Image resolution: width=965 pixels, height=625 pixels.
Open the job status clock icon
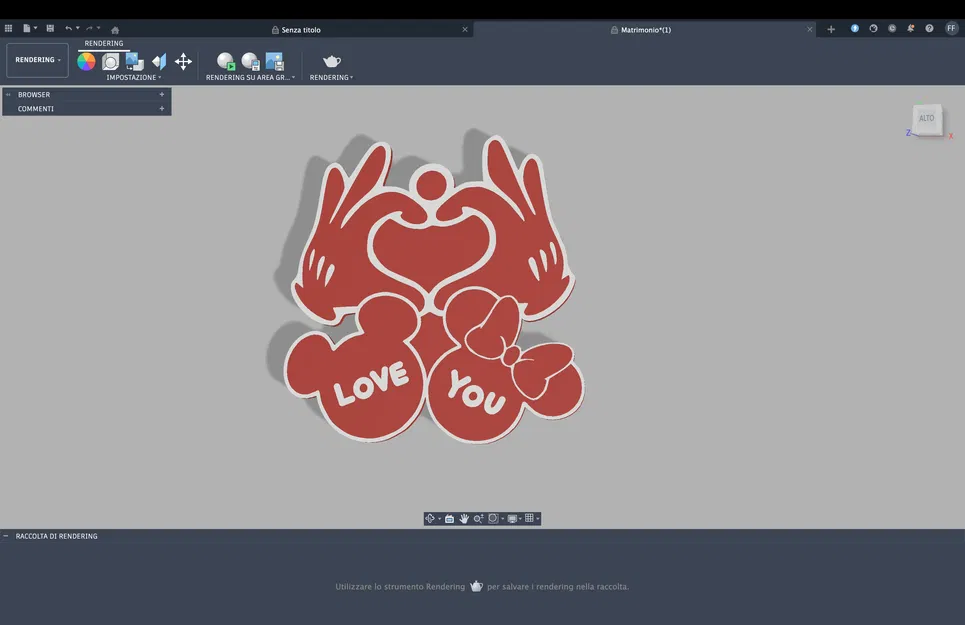coord(892,28)
